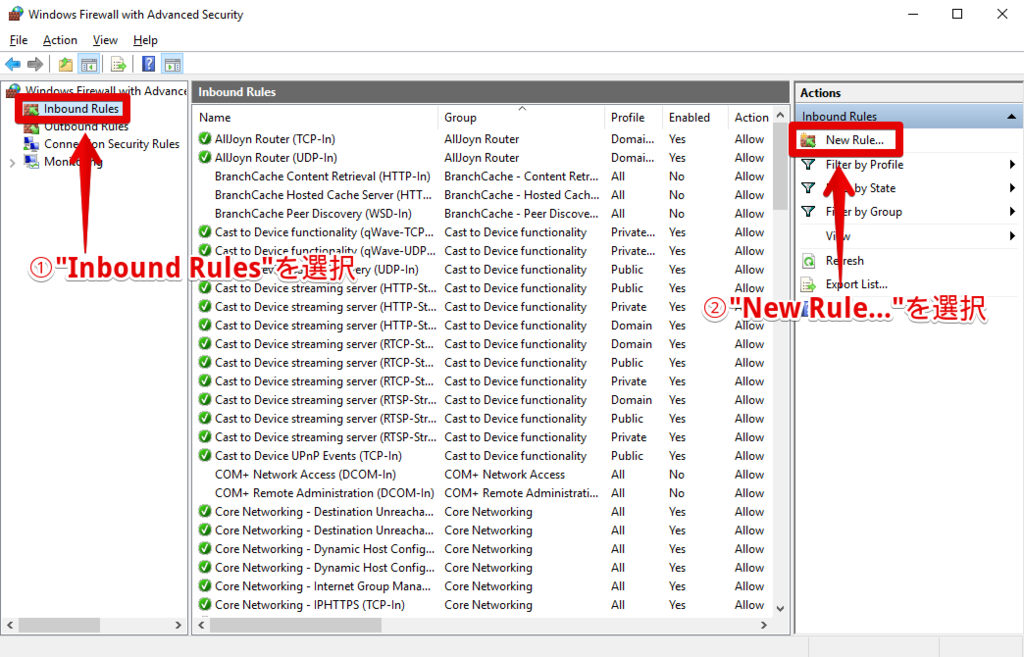
Task: Toggle the Show/Hide Console Tree icon
Action: pos(89,64)
